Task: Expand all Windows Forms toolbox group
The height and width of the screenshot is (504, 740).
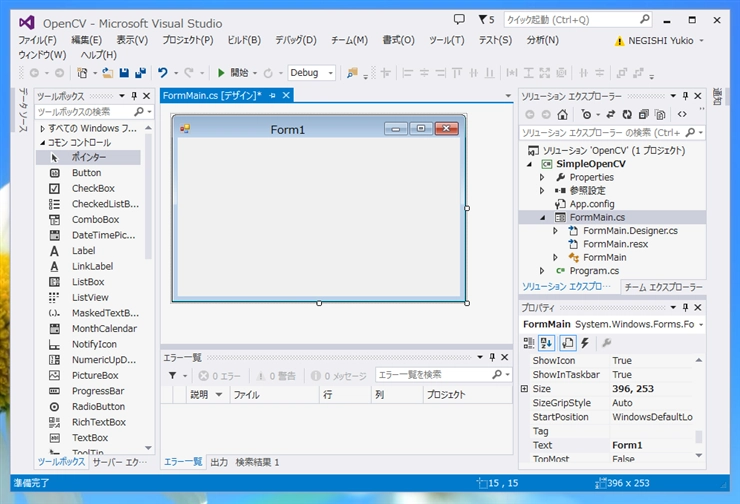Action: click(42, 128)
